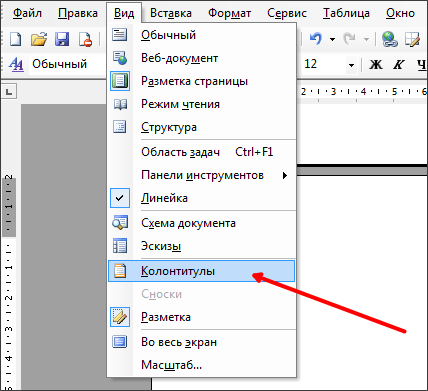Click the Italic К button

pyautogui.click(x=399, y=64)
